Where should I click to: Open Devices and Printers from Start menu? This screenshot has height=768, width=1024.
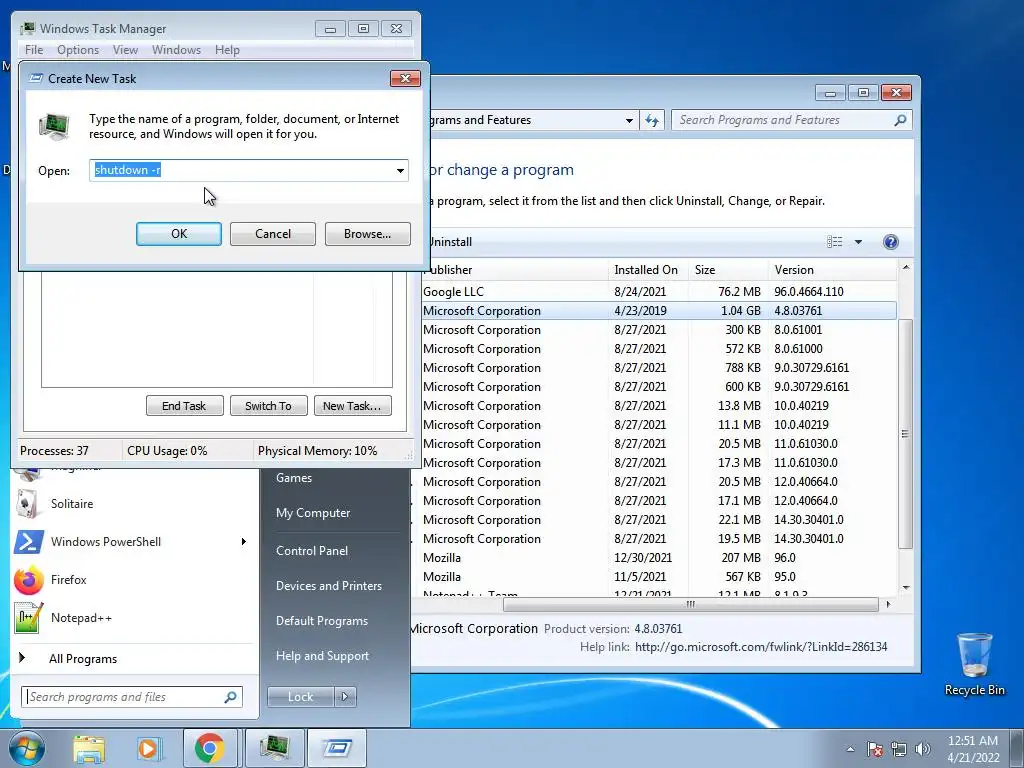[328, 586]
